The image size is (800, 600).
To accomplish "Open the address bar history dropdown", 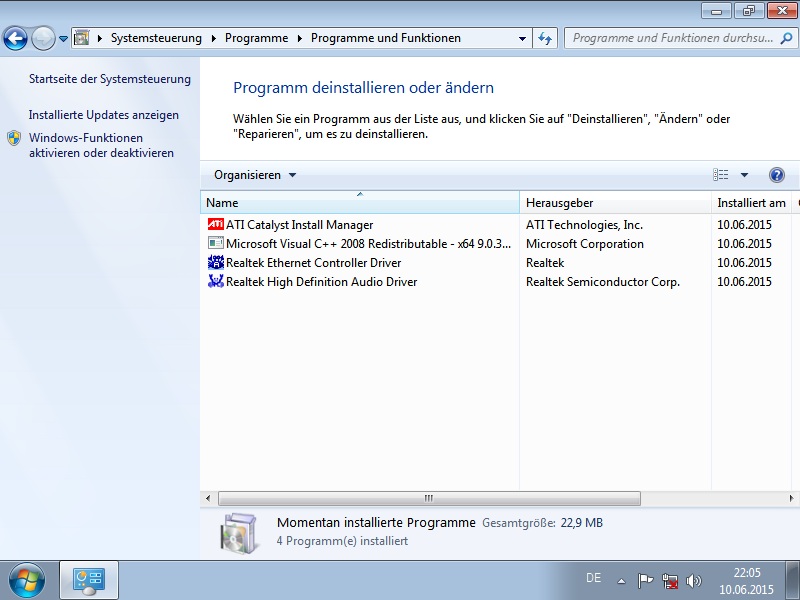I will [x=522, y=38].
